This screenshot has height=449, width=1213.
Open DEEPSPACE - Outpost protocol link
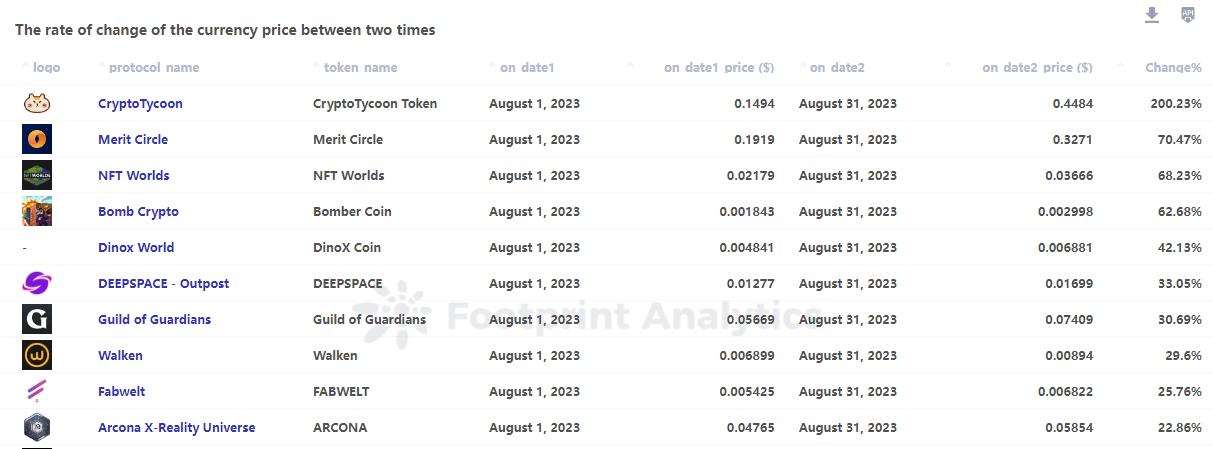pos(163,283)
